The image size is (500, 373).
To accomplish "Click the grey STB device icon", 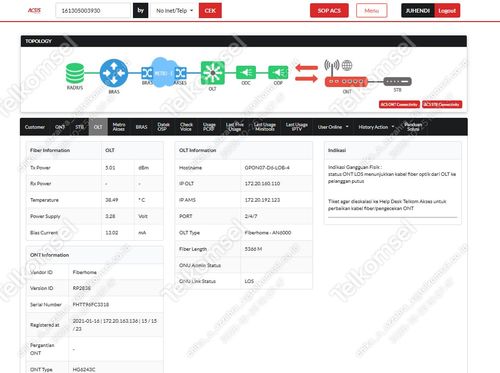I will (x=397, y=81).
